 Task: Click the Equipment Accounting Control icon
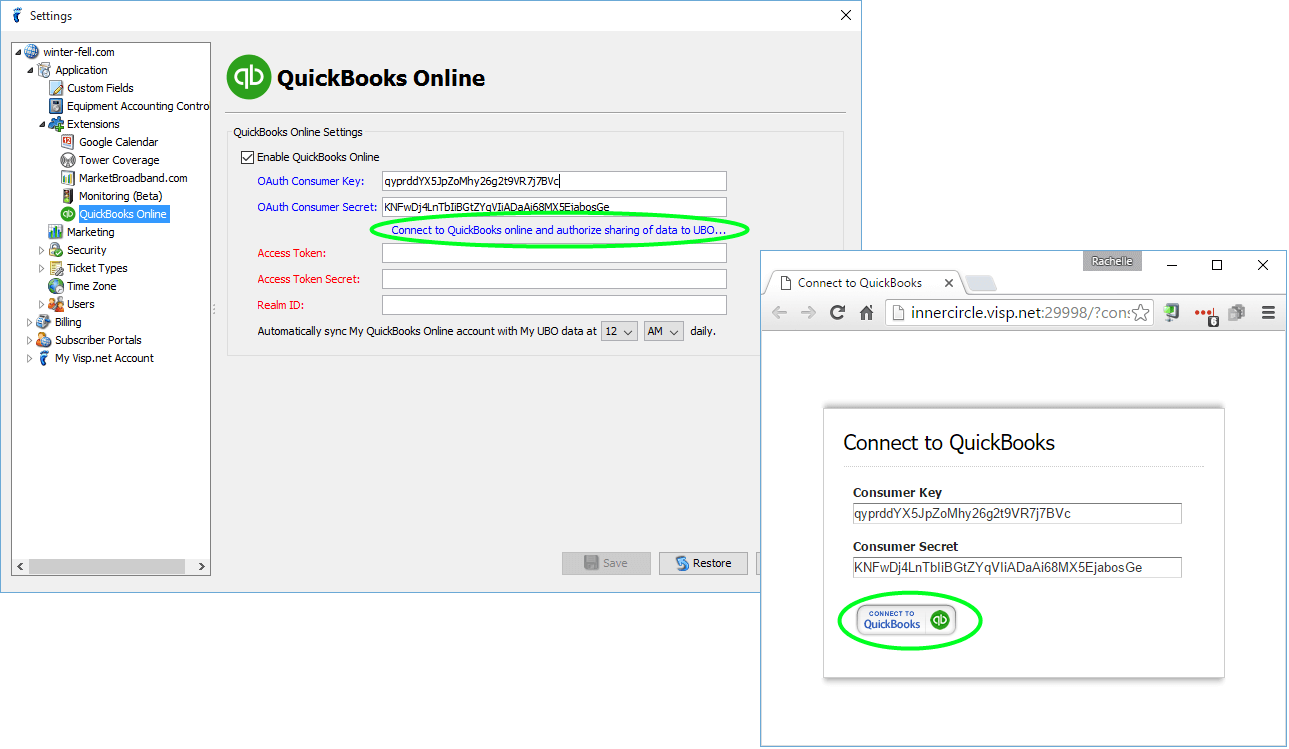click(x=57, y=106)
